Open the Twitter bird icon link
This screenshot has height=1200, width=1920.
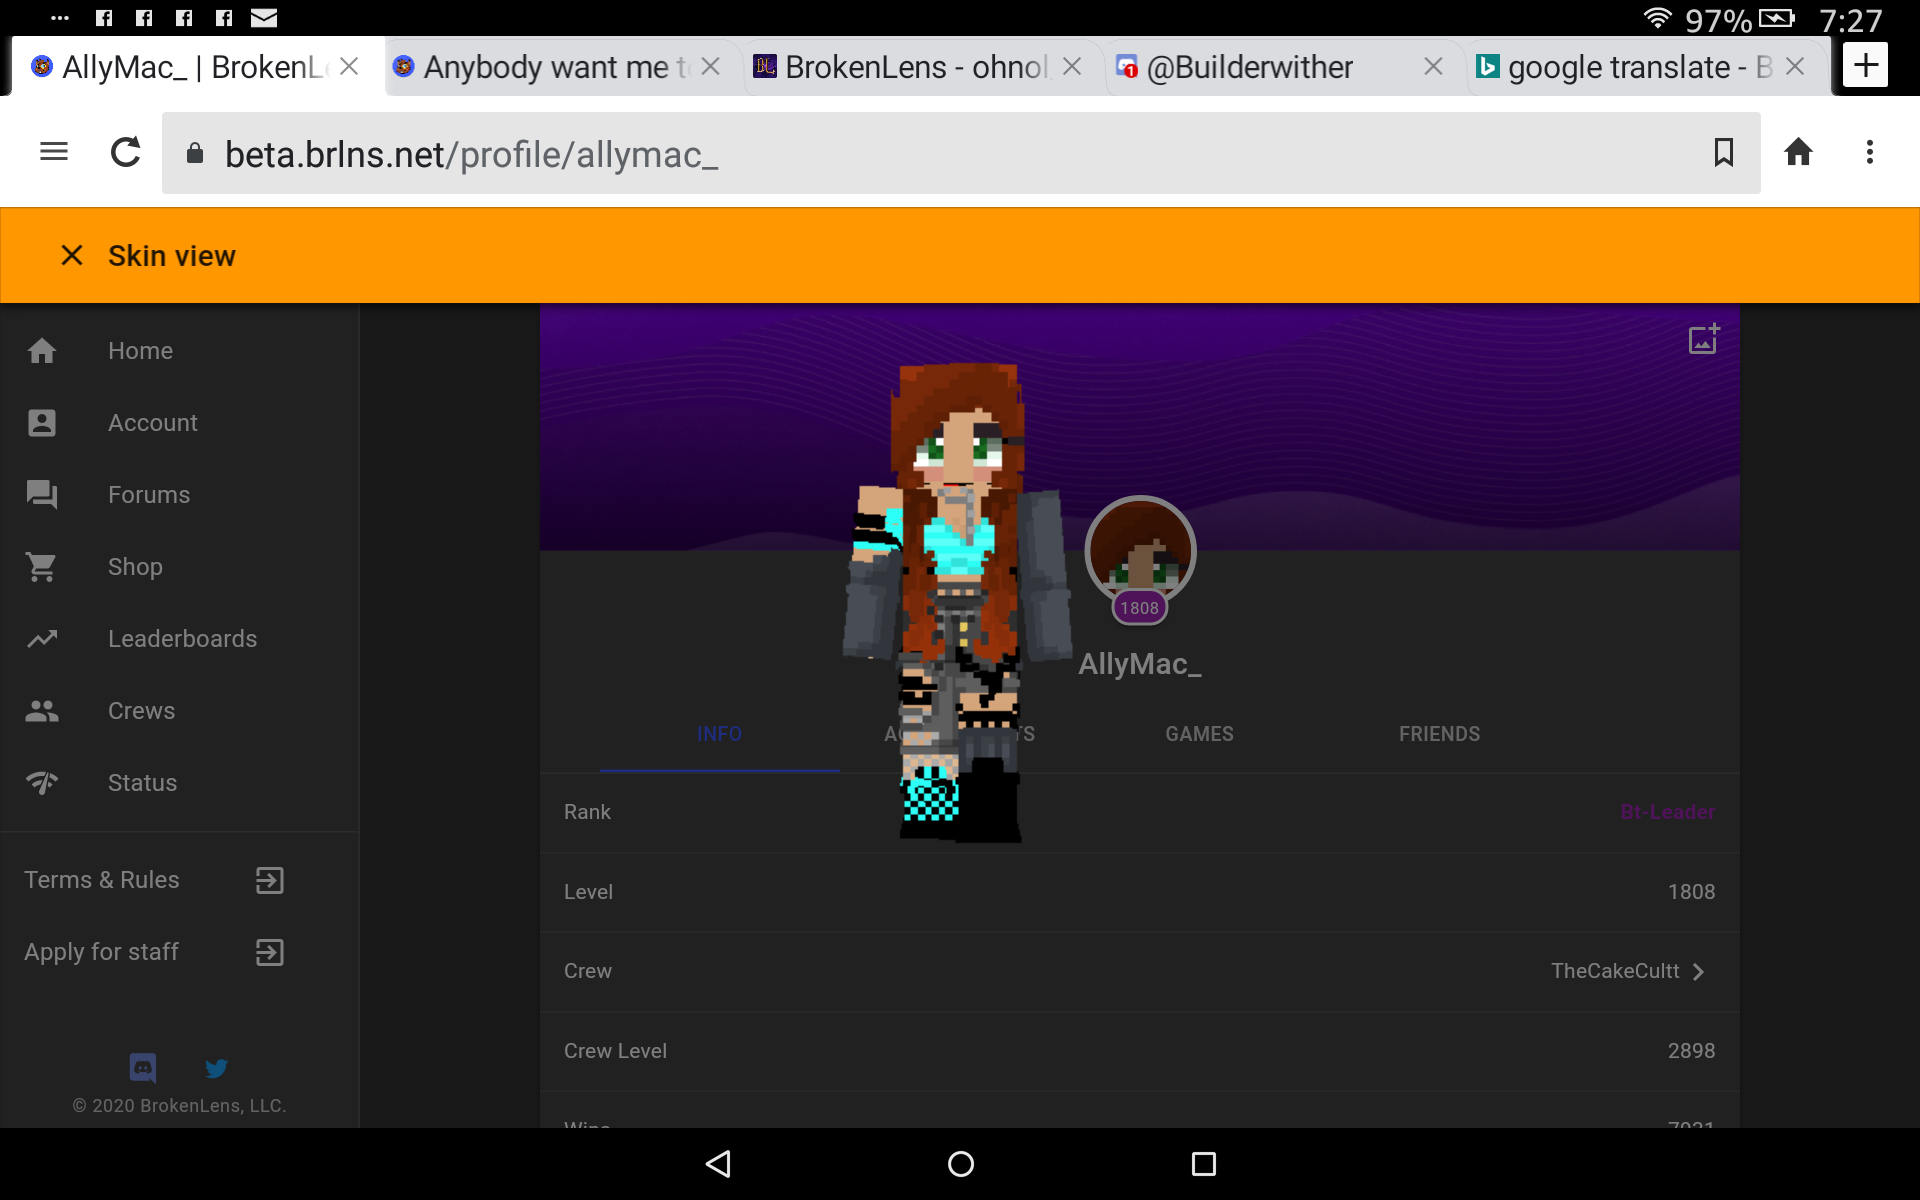click(216, 1068)
